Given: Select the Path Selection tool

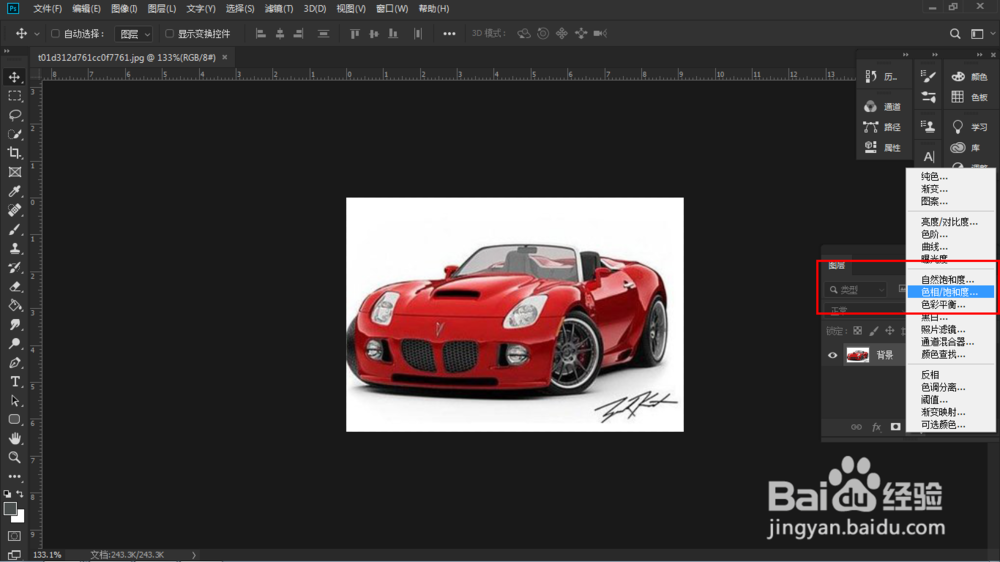Looking at the screenshot, I should 14,401.
